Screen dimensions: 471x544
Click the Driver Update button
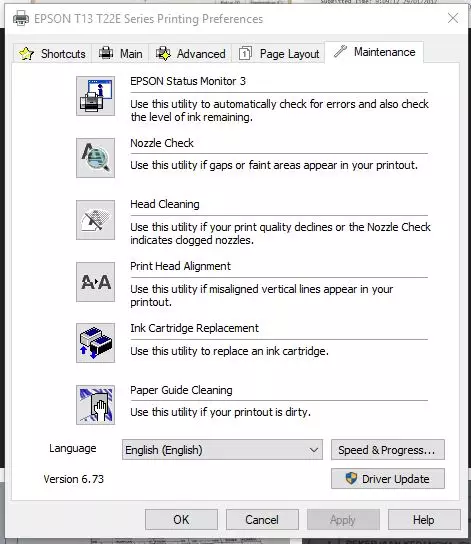pyautogui.click(x=388, y=479)
